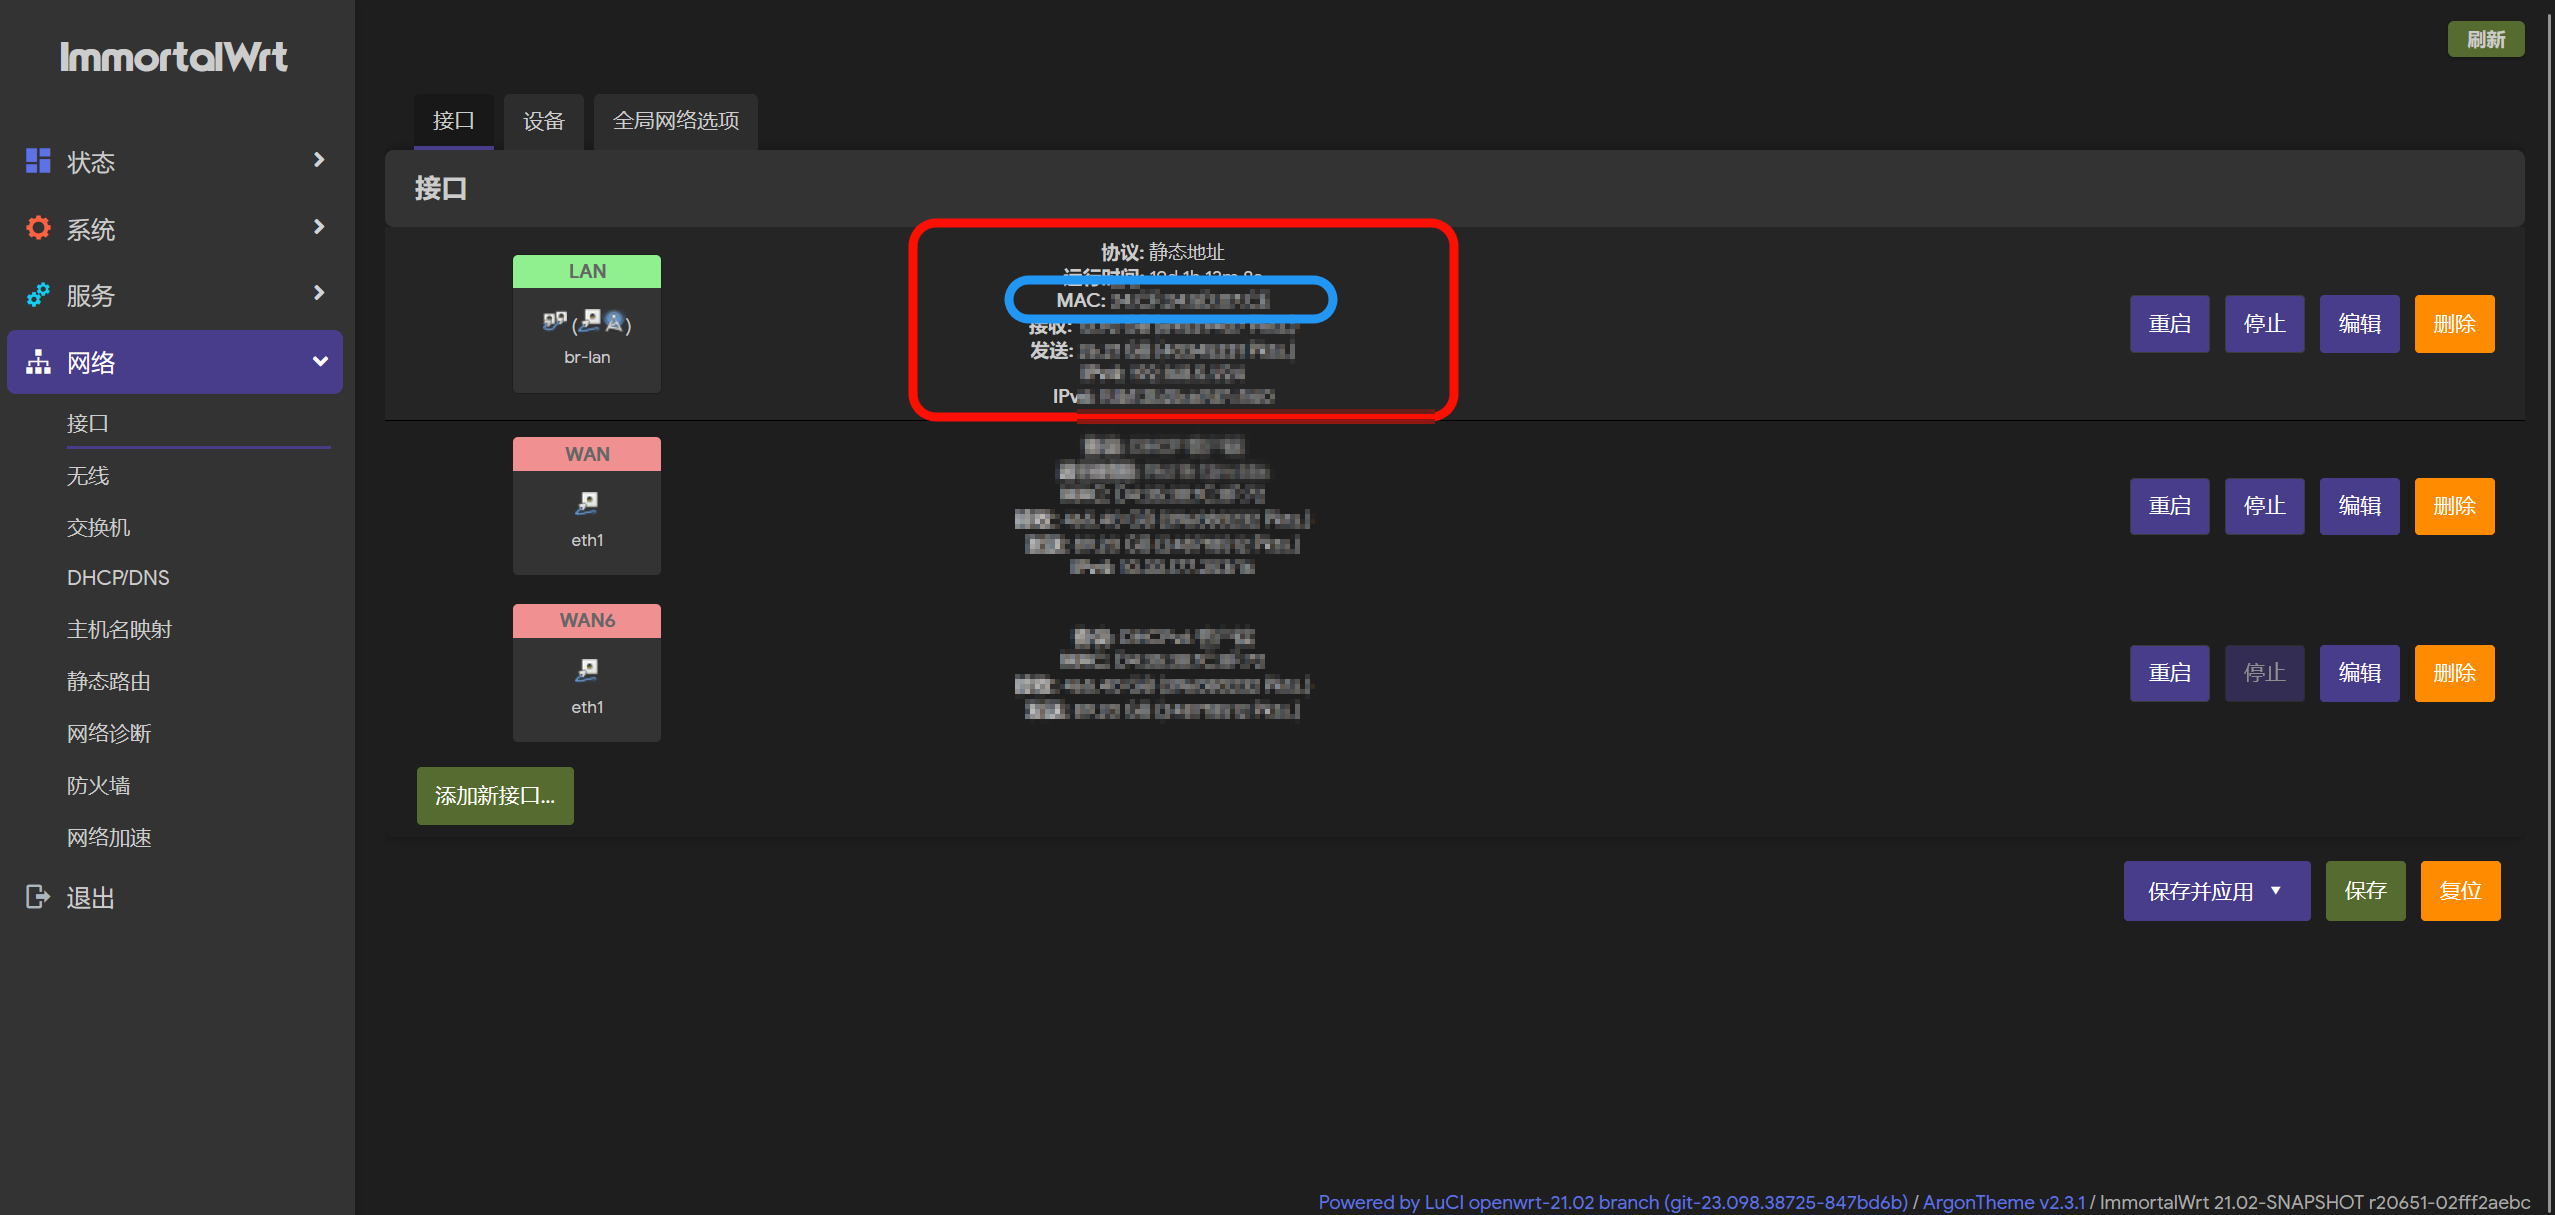This screenshot has height=1215, width=2555.
Task: Expand the 状态 menu chevron
Action: [x=319, y=160]
